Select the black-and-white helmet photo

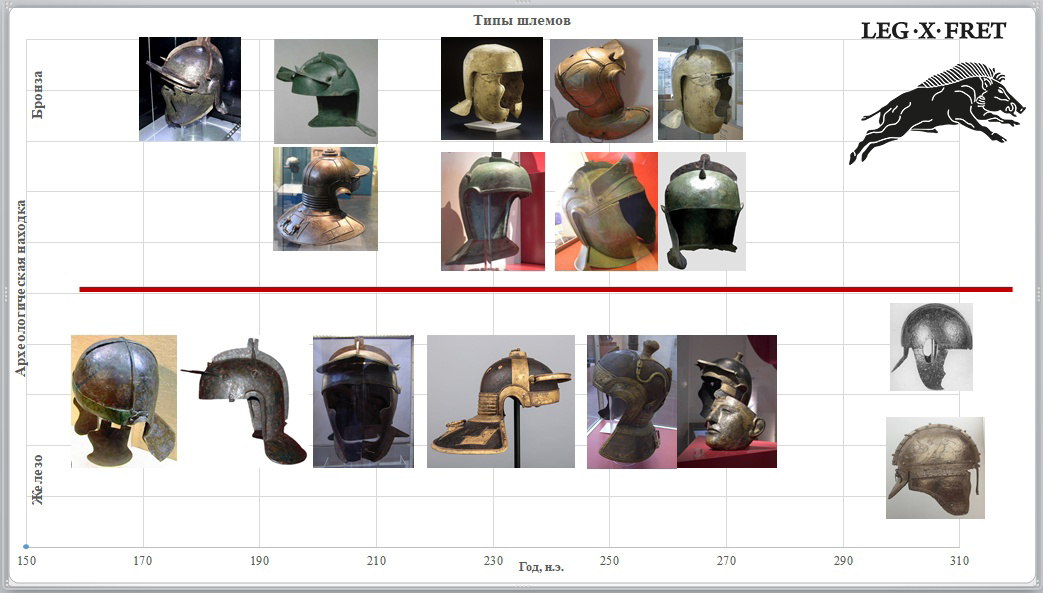tap(931, 346)
